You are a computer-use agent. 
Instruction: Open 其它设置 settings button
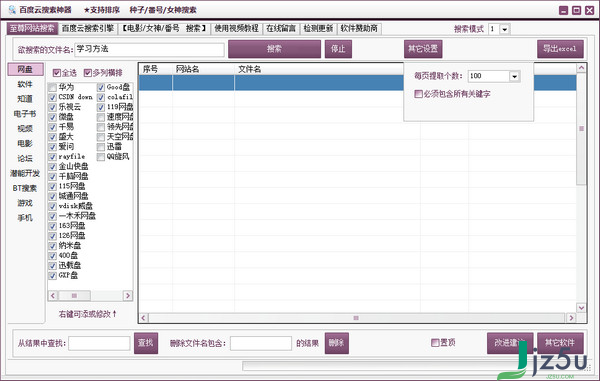pyautogui.click(x=423, y=49)
